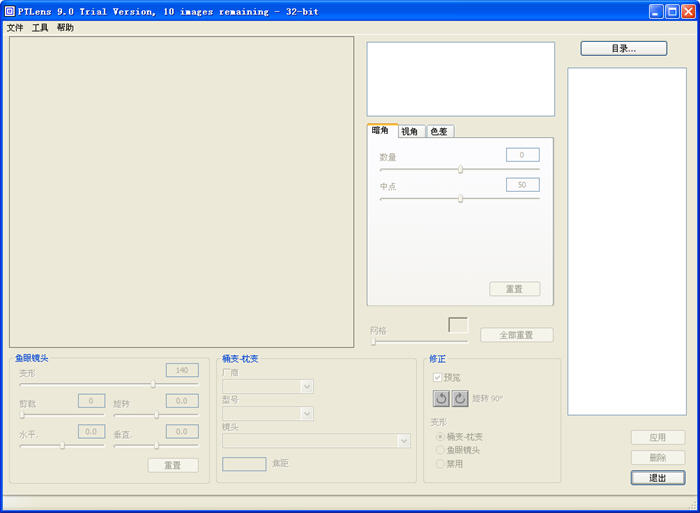Select the 鱼眼镜头 radio option
Image resolution: width=700 pixels, height=513 pixels.
pyautogui.click(x=440, y=450)
